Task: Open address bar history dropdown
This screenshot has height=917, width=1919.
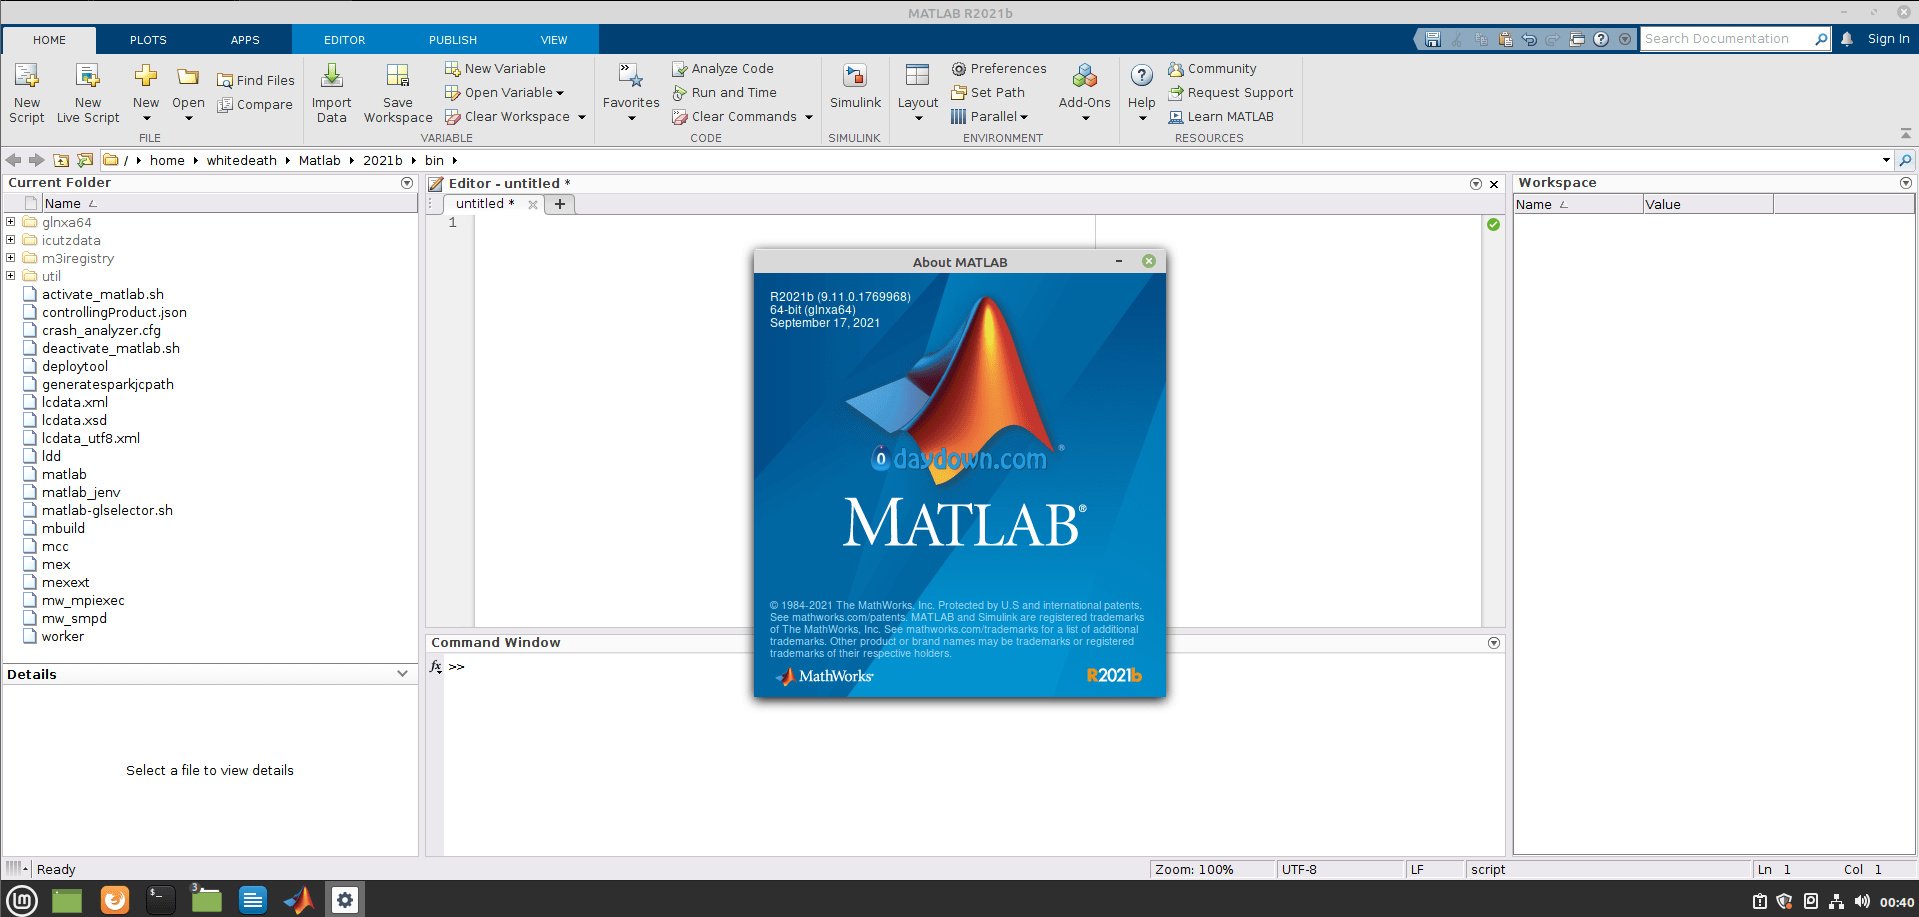Action: 1886,160
